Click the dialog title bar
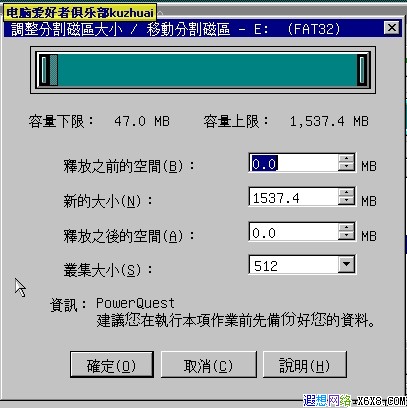 pos(193,29)
